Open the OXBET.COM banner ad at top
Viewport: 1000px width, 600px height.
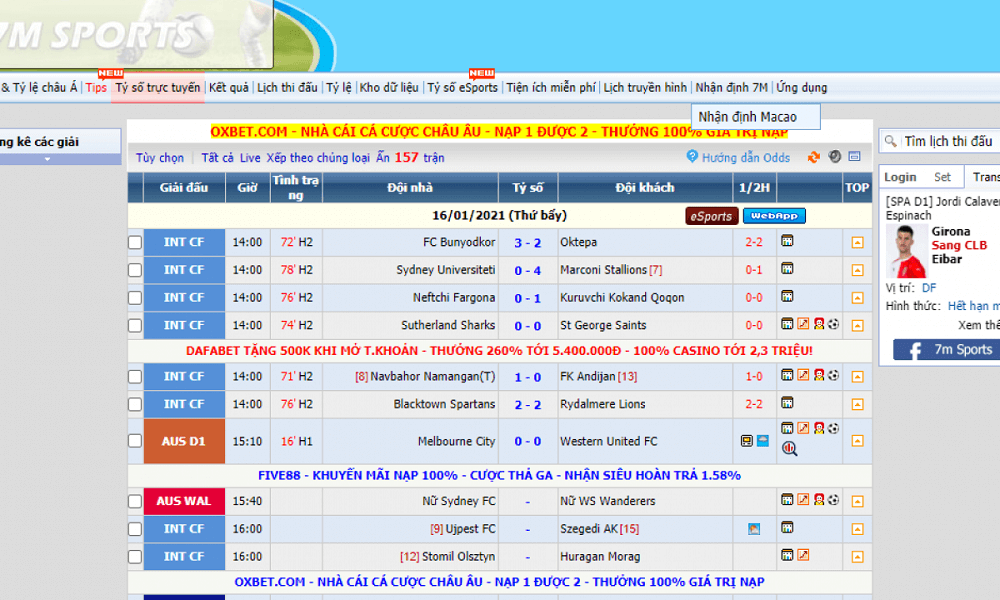coord(499,132)
